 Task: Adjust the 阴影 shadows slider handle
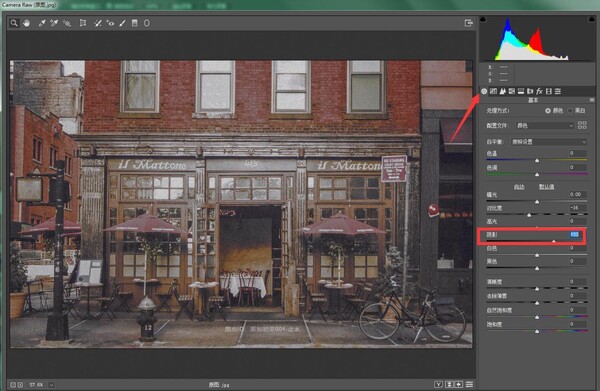(x=553, y=241)
